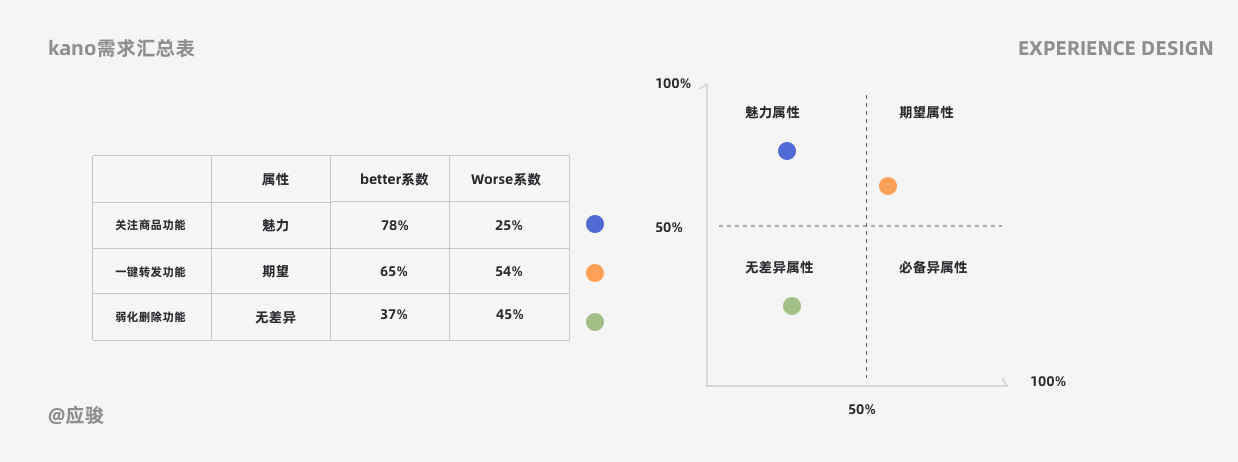The width and height of the screenshot is (1238, 462).
Task: Select the green point in the chart
Action: (792, 306)
